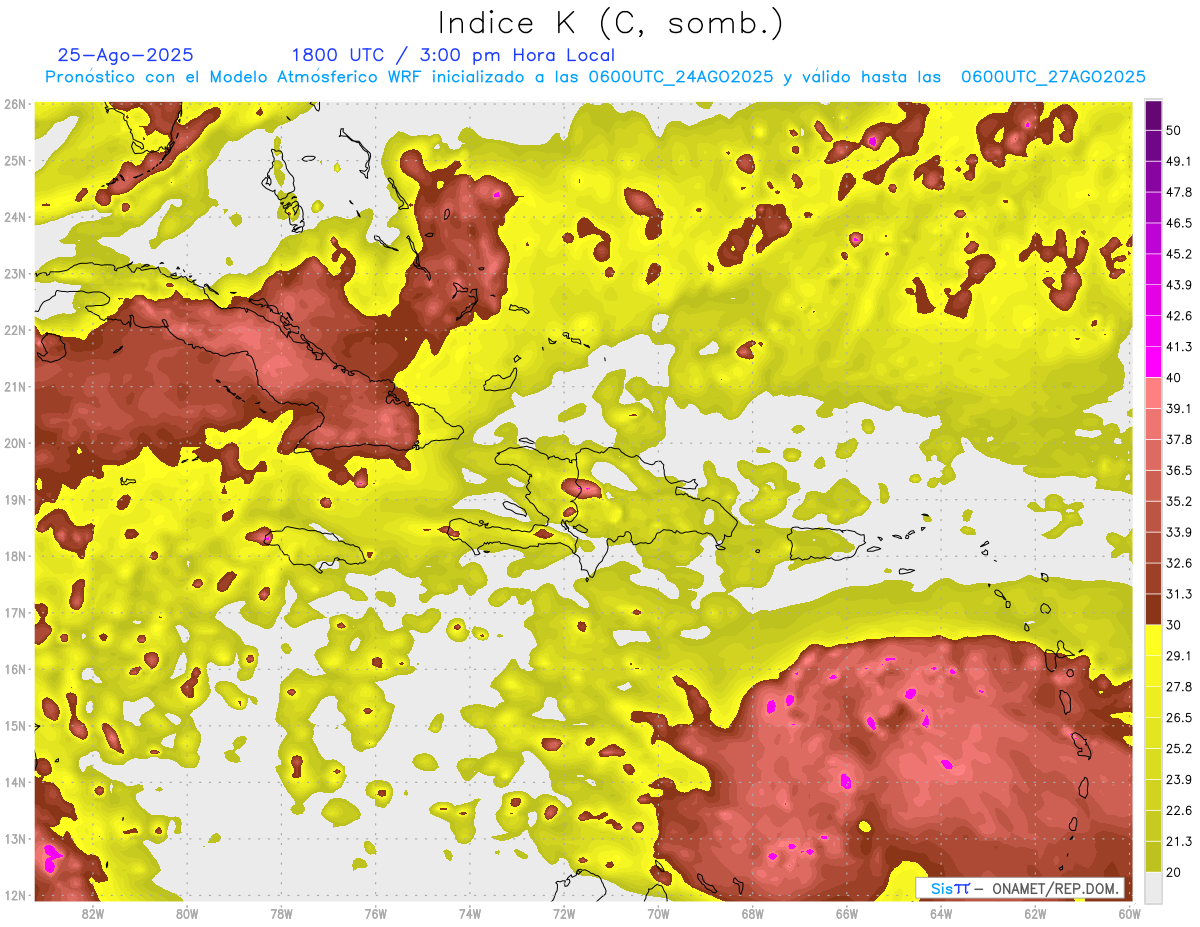Click the '12N' latitude label
The height and width of the screenshot is (927, 1200).
pyautogui.click(x=15, y=895)
